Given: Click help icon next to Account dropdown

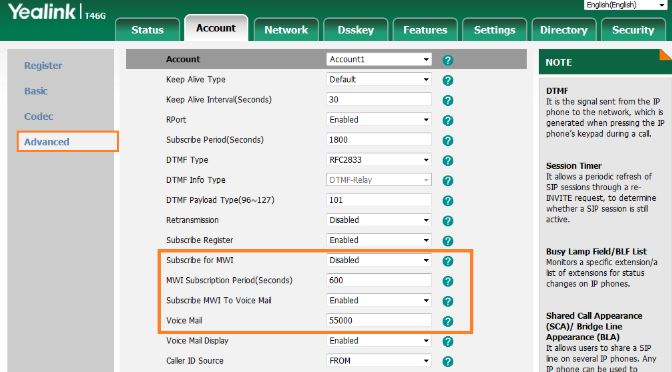Looking at the screenshot, I should click(447, 60).
